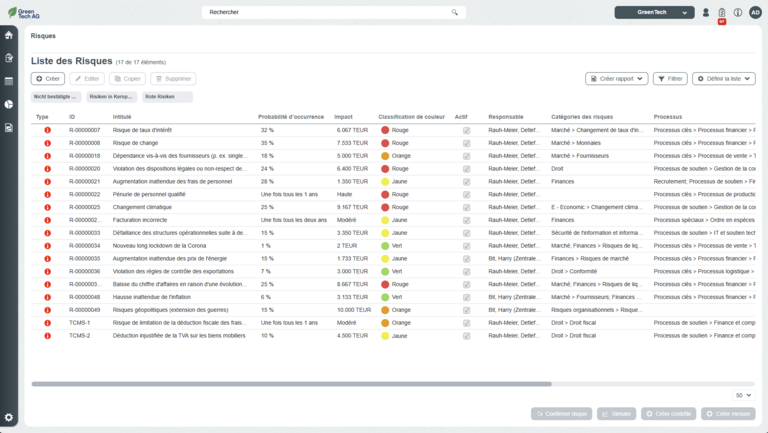Select the Risiken in Kernp... filter tab
Image resolution: width=768 pixels, height=433 pixels.
click(x=112, y=97)
